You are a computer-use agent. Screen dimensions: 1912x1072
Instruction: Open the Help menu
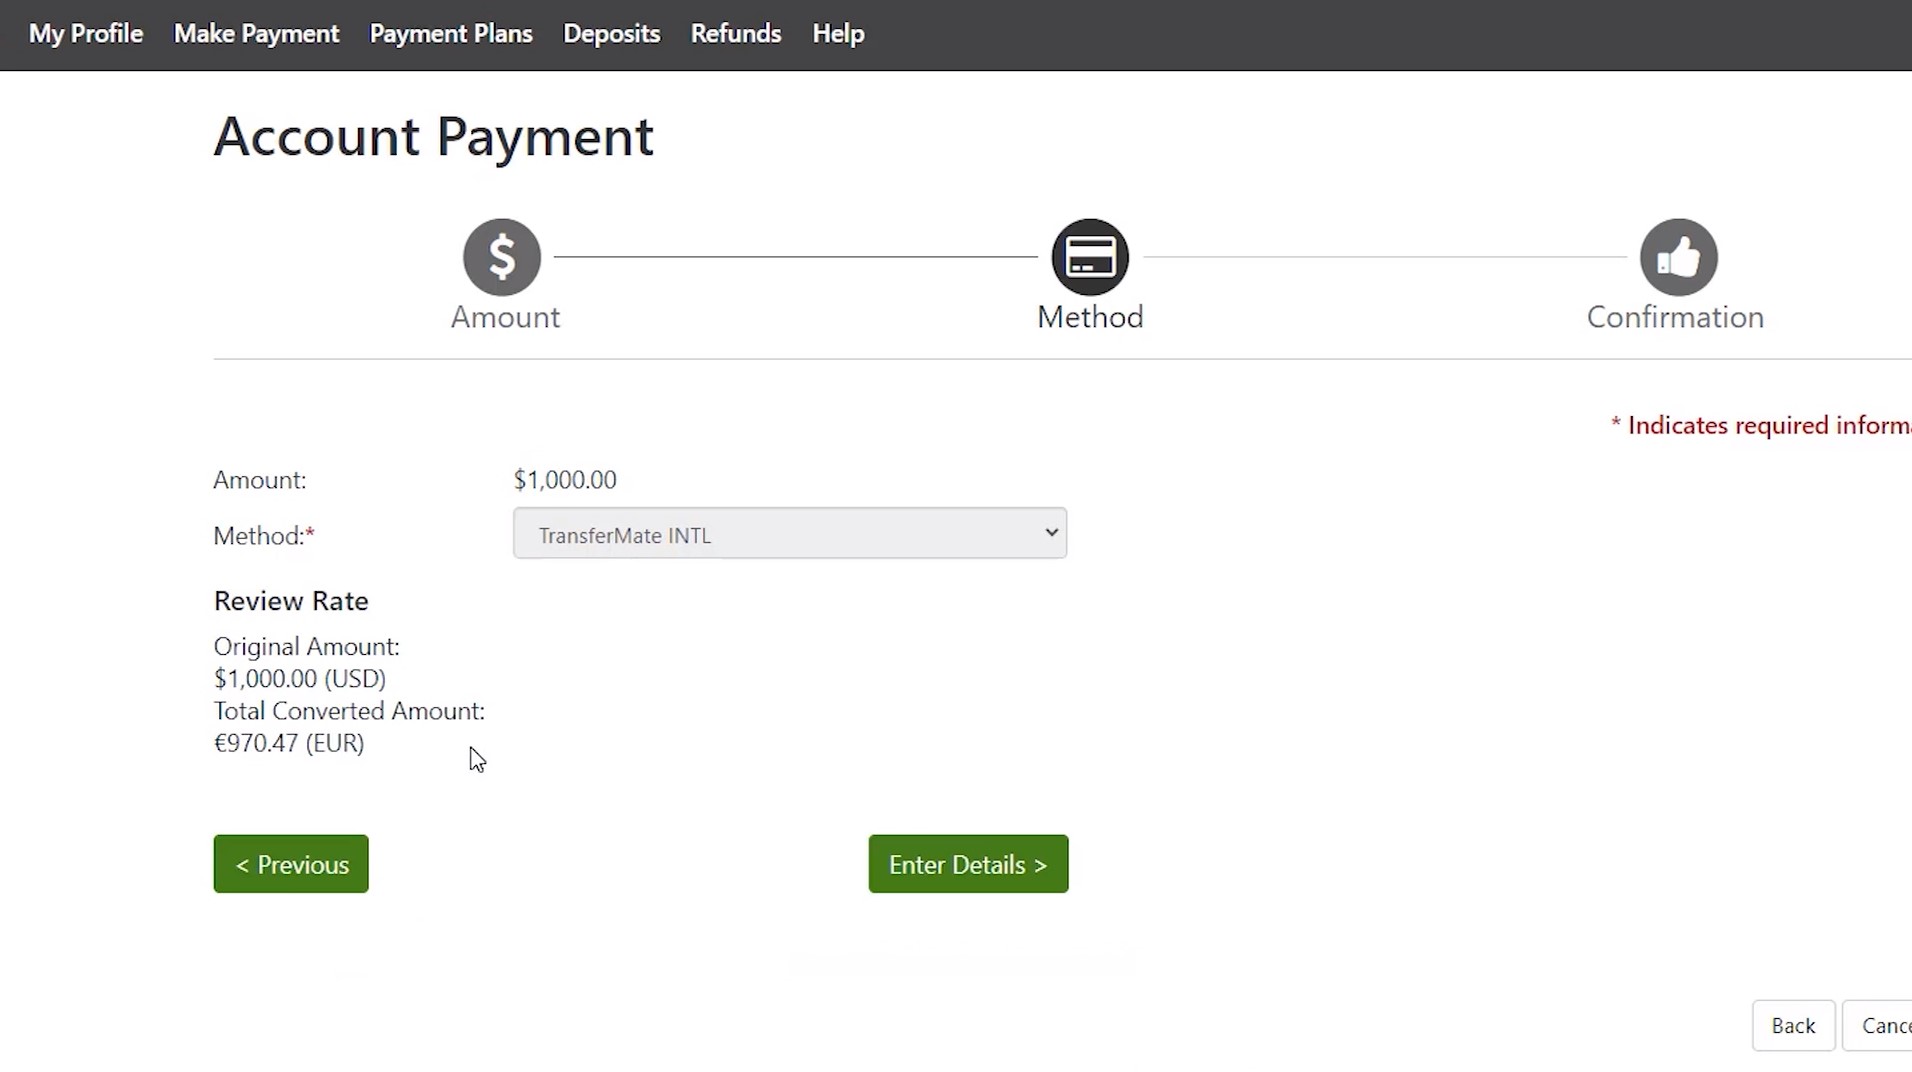[x=838, y=34]
